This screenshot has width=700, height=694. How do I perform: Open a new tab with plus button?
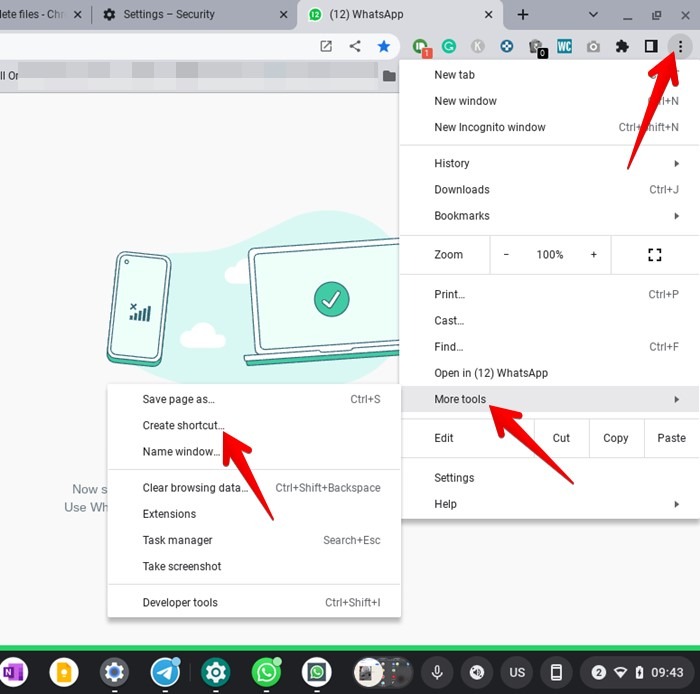click(x=523, y=15)
